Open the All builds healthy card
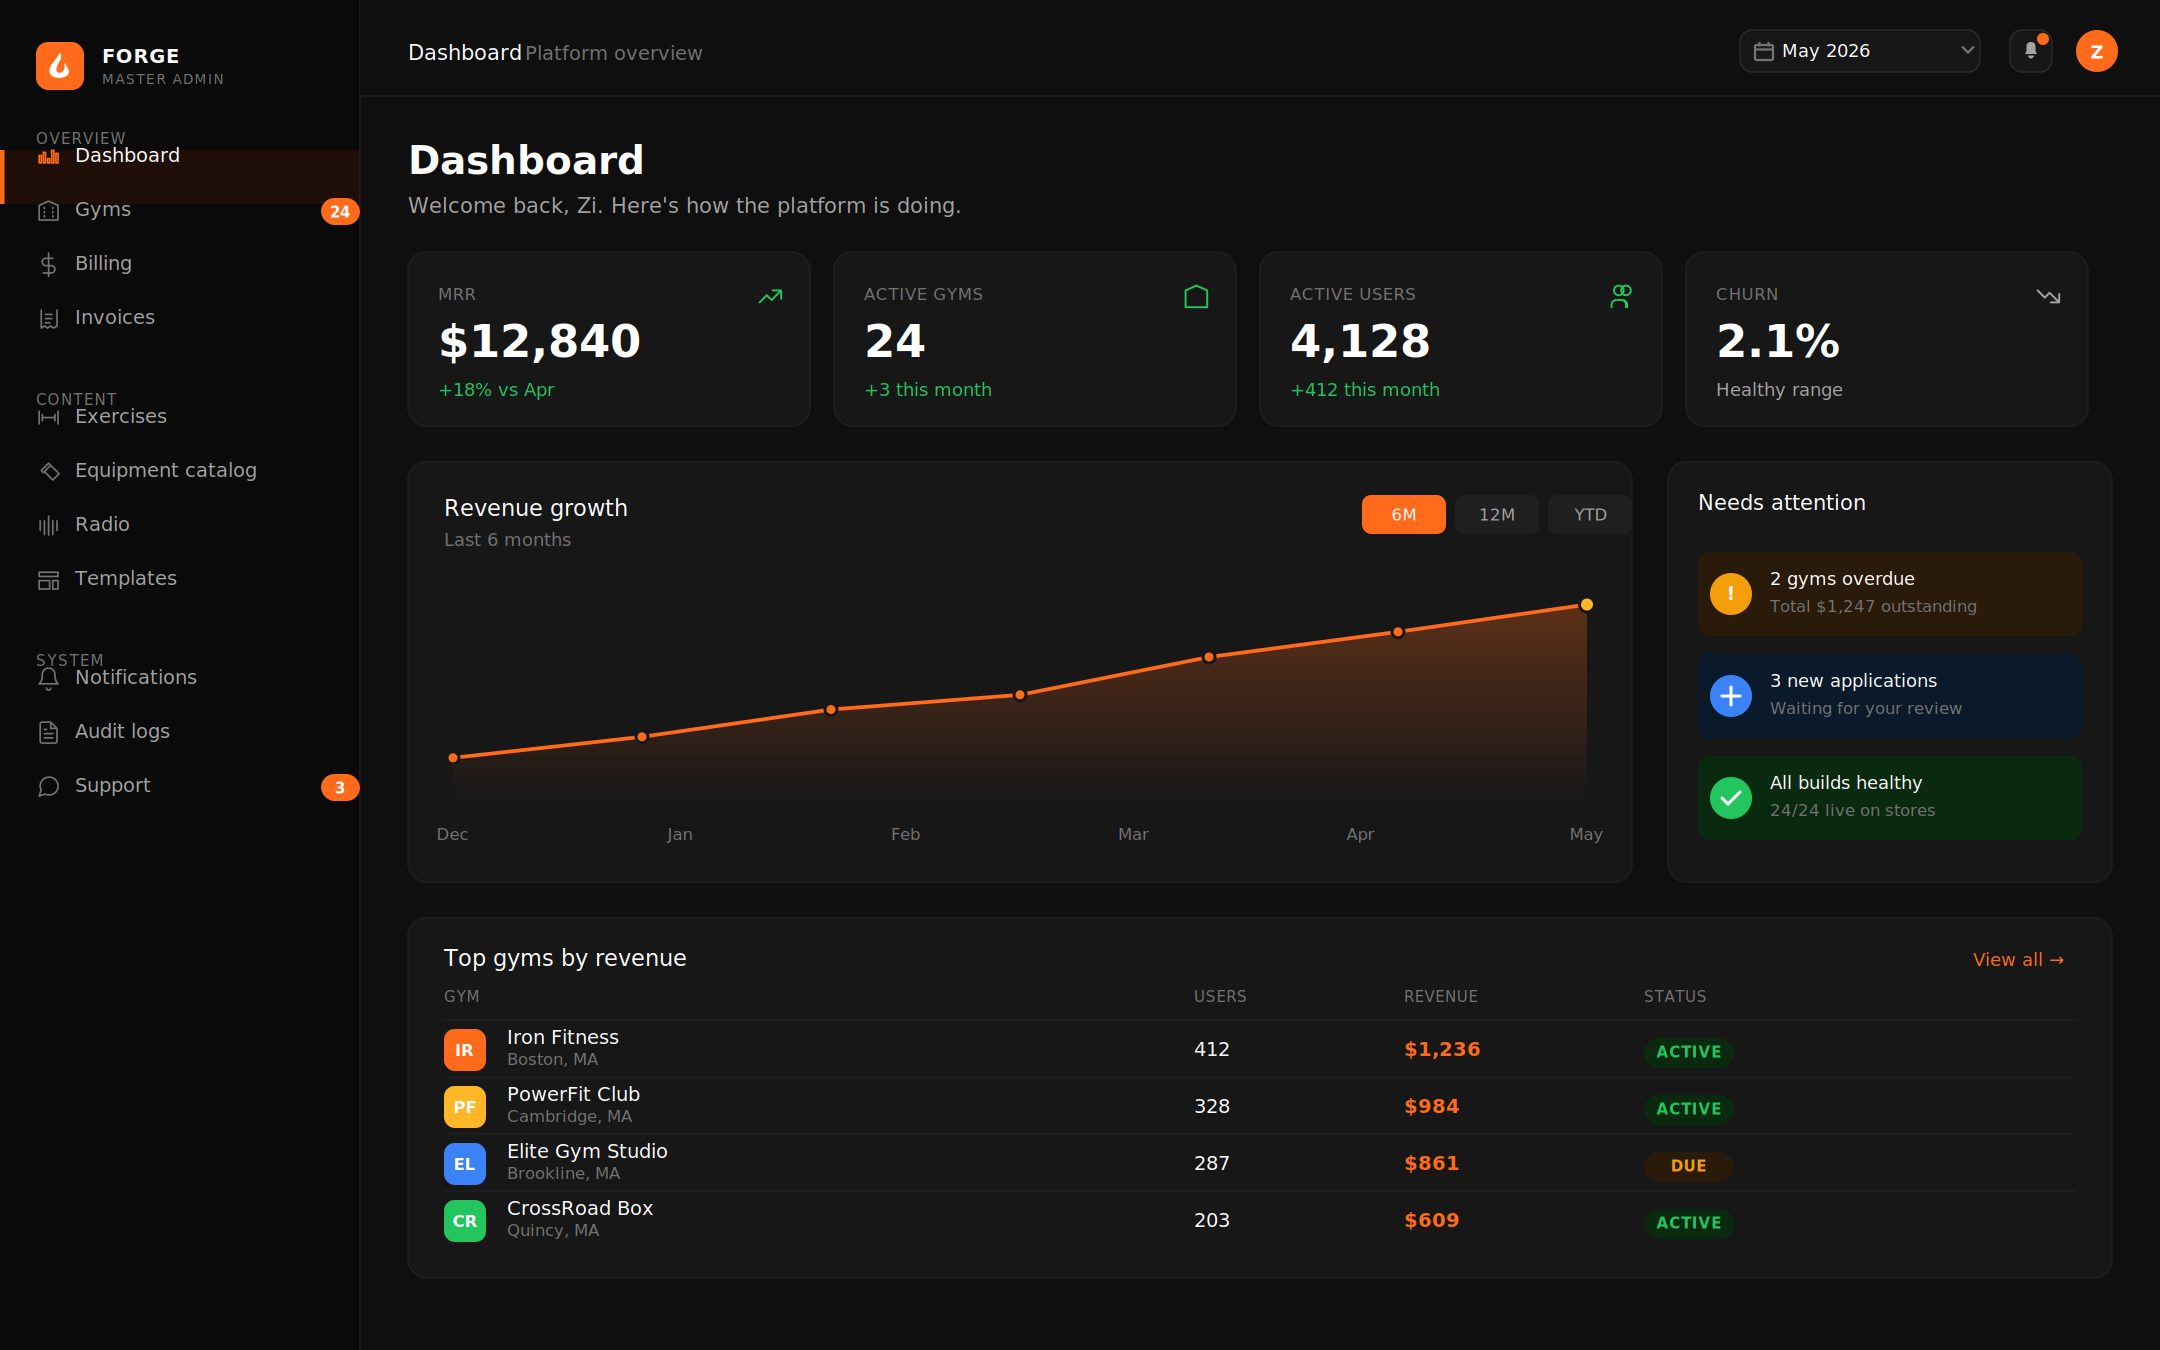Viewport: 2160px width, 1350px height. tap(1890, 798)
